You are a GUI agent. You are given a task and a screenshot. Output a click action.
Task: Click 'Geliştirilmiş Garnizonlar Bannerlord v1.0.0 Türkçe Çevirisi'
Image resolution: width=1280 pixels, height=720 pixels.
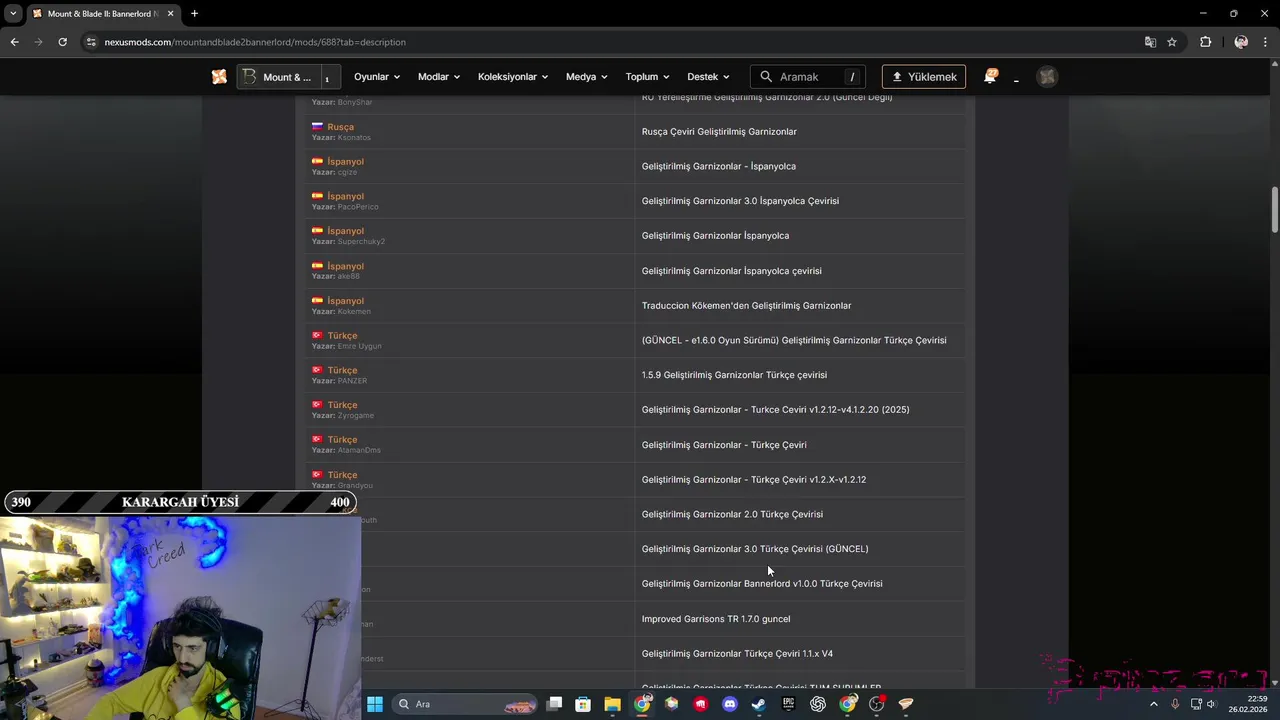[x=762, y=584]
